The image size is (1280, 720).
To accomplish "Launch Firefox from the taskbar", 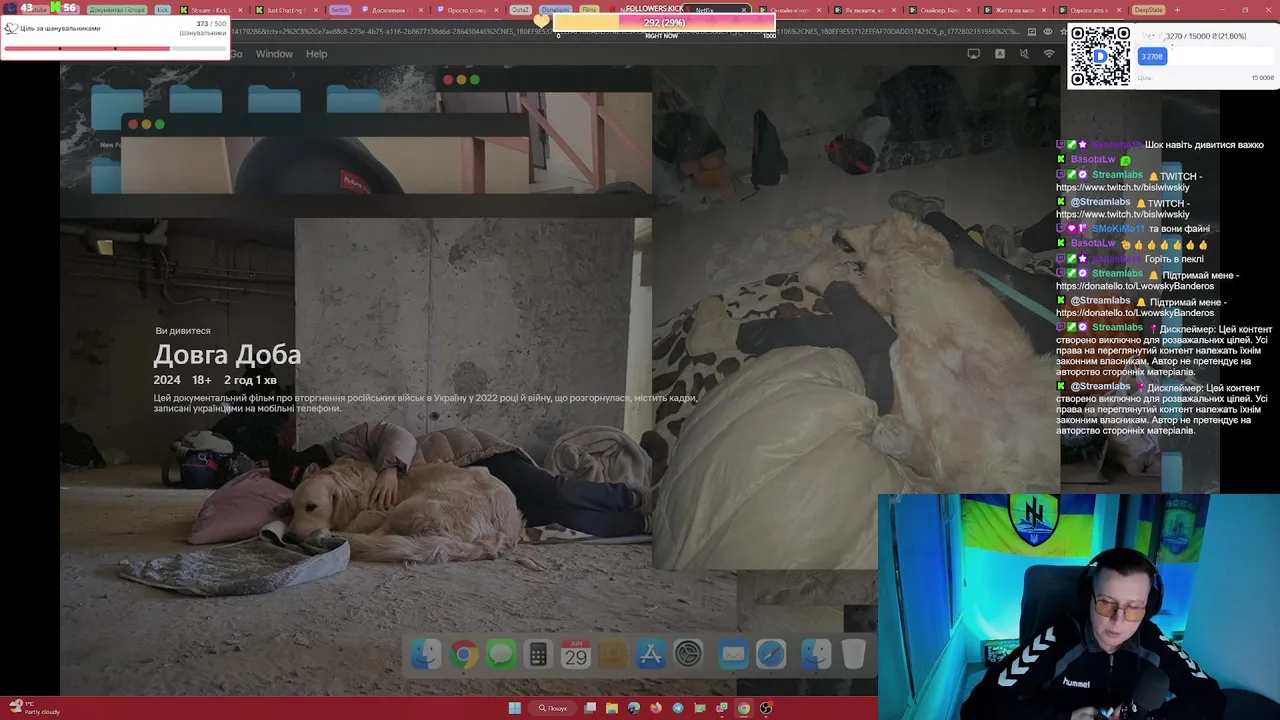I will pos(656,708).
